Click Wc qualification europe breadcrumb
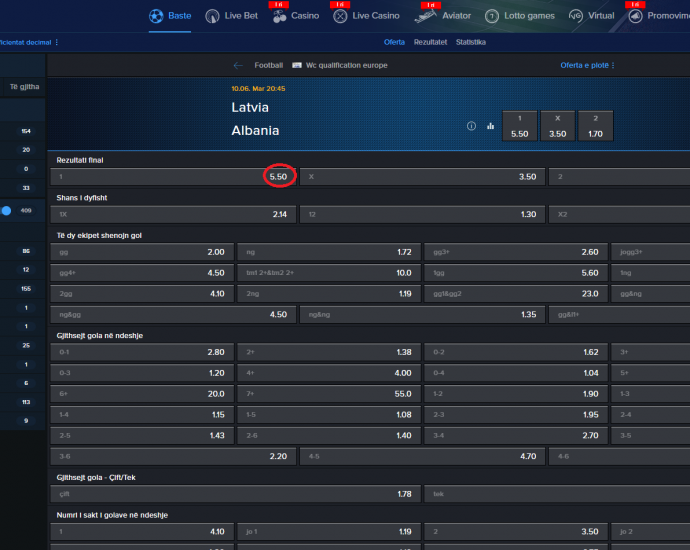The height and width of the screenshot is (550, 690). click(347, 65)
